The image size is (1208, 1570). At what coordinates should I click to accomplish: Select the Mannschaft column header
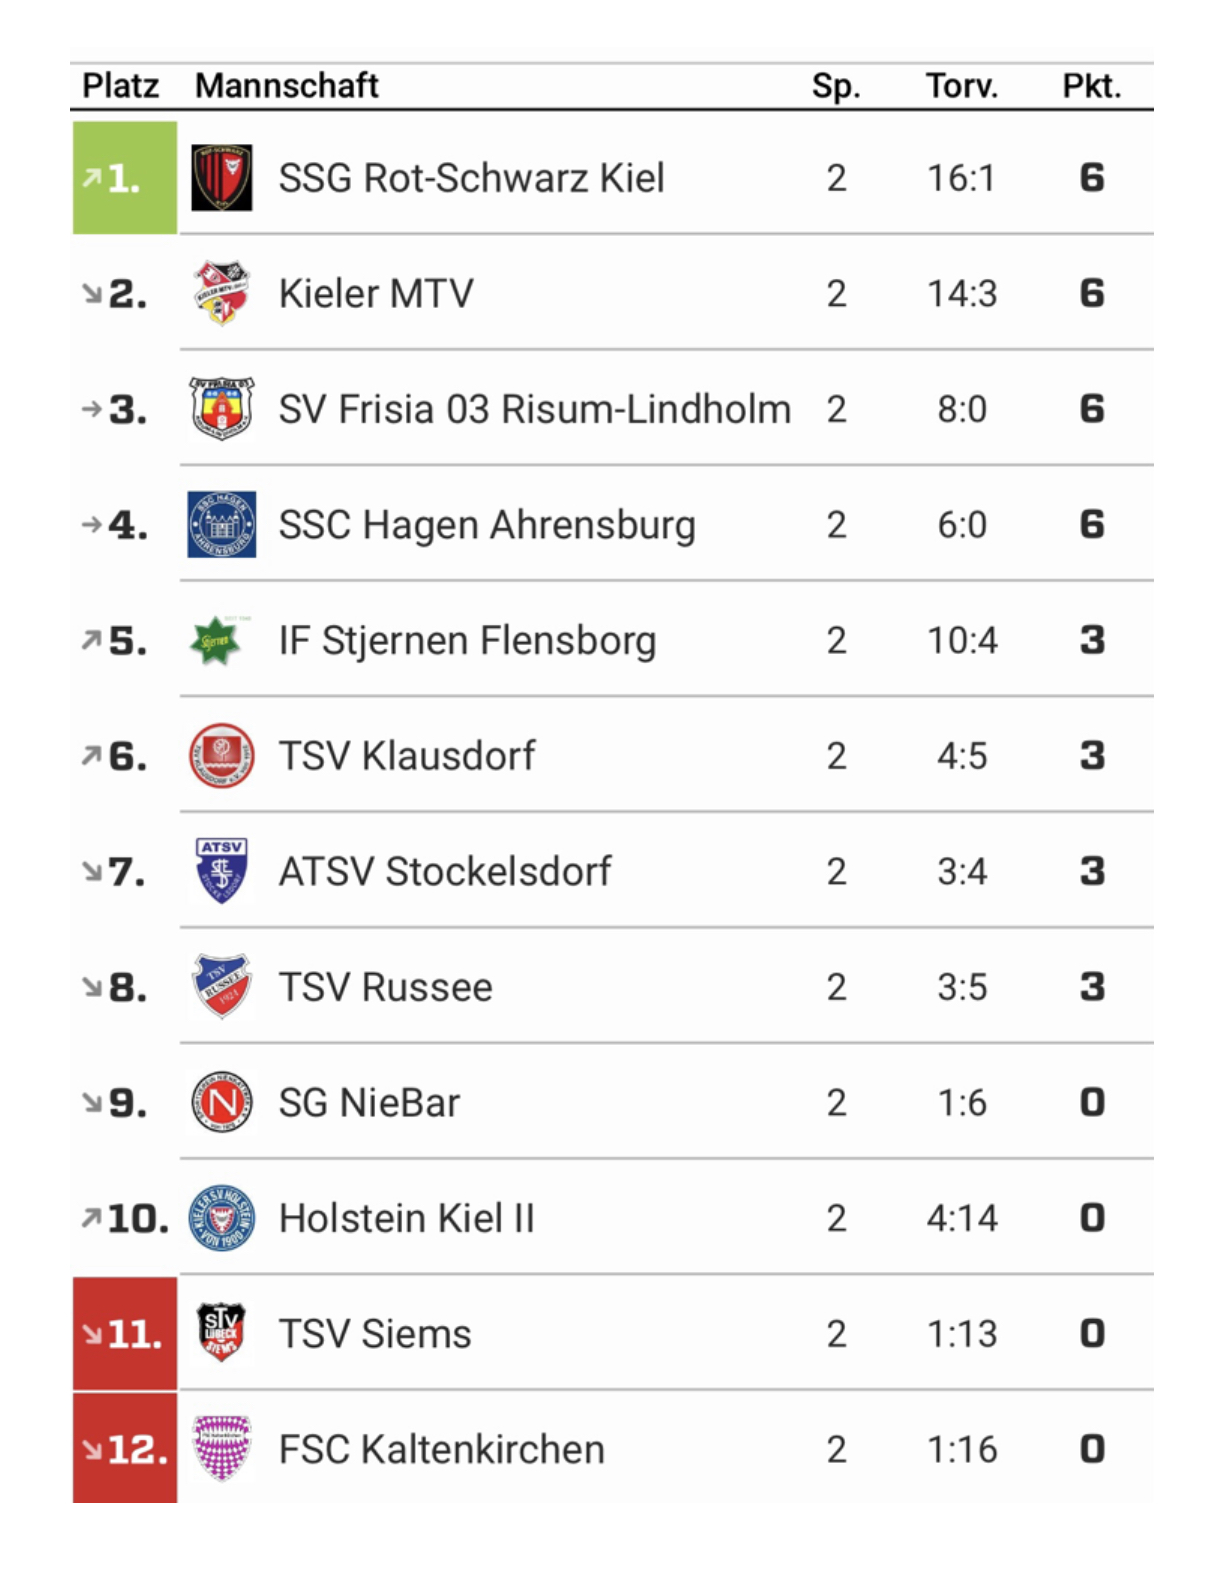pyautogui.click(x=286, y=86)
